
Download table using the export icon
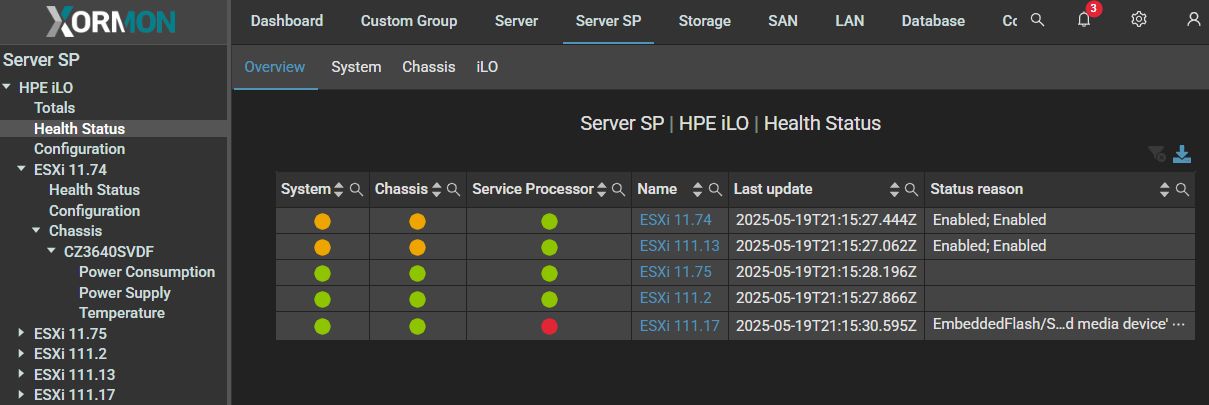(x=1182, y=154)
